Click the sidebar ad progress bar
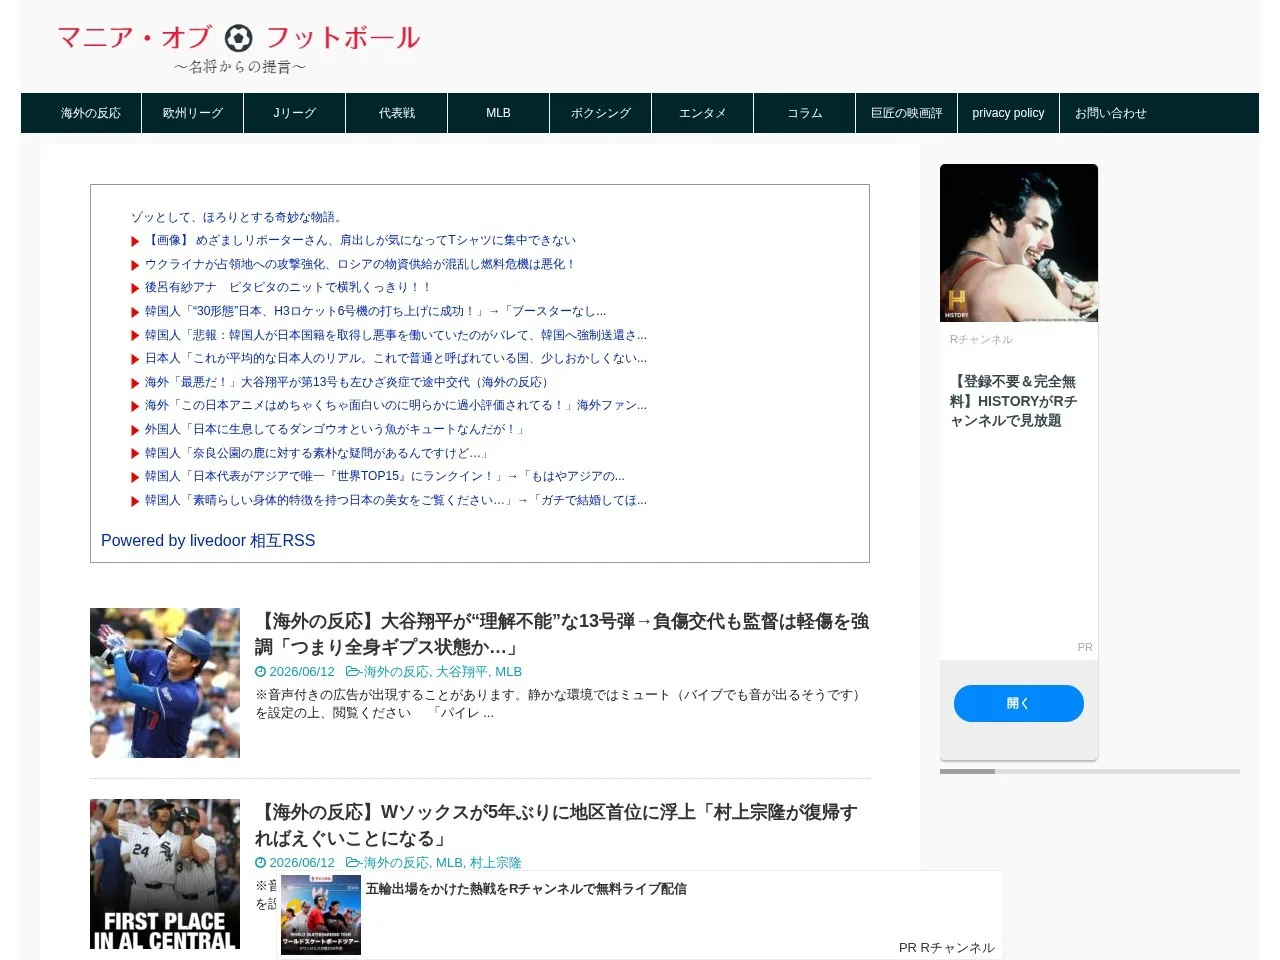 click(x=1090, y=771)
